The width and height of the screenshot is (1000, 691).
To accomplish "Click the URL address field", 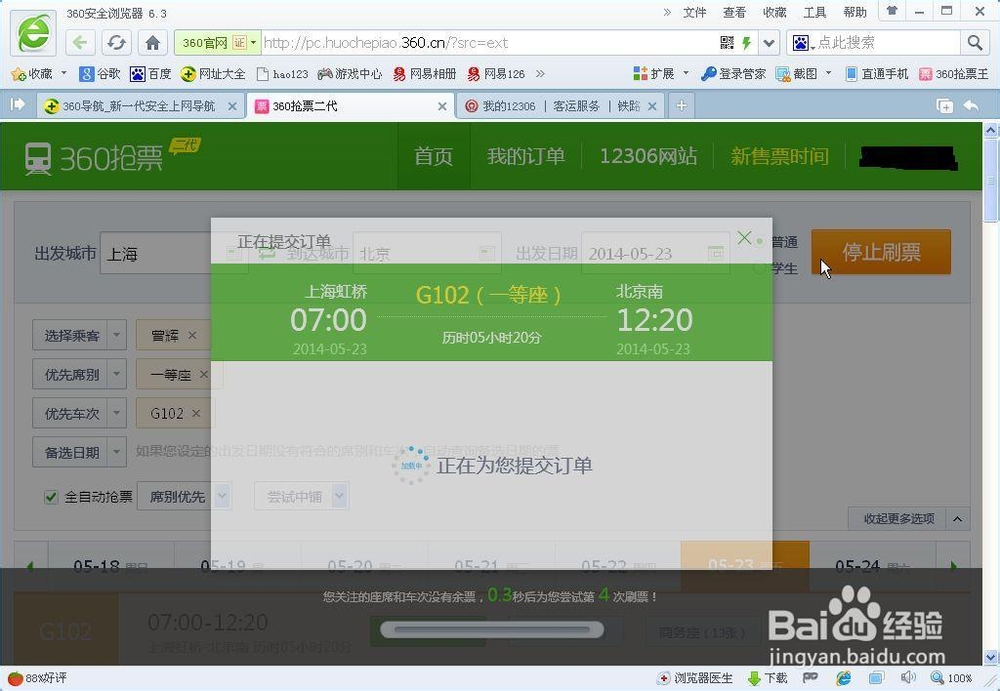I will pyautogui.click(x=488, y=43).
